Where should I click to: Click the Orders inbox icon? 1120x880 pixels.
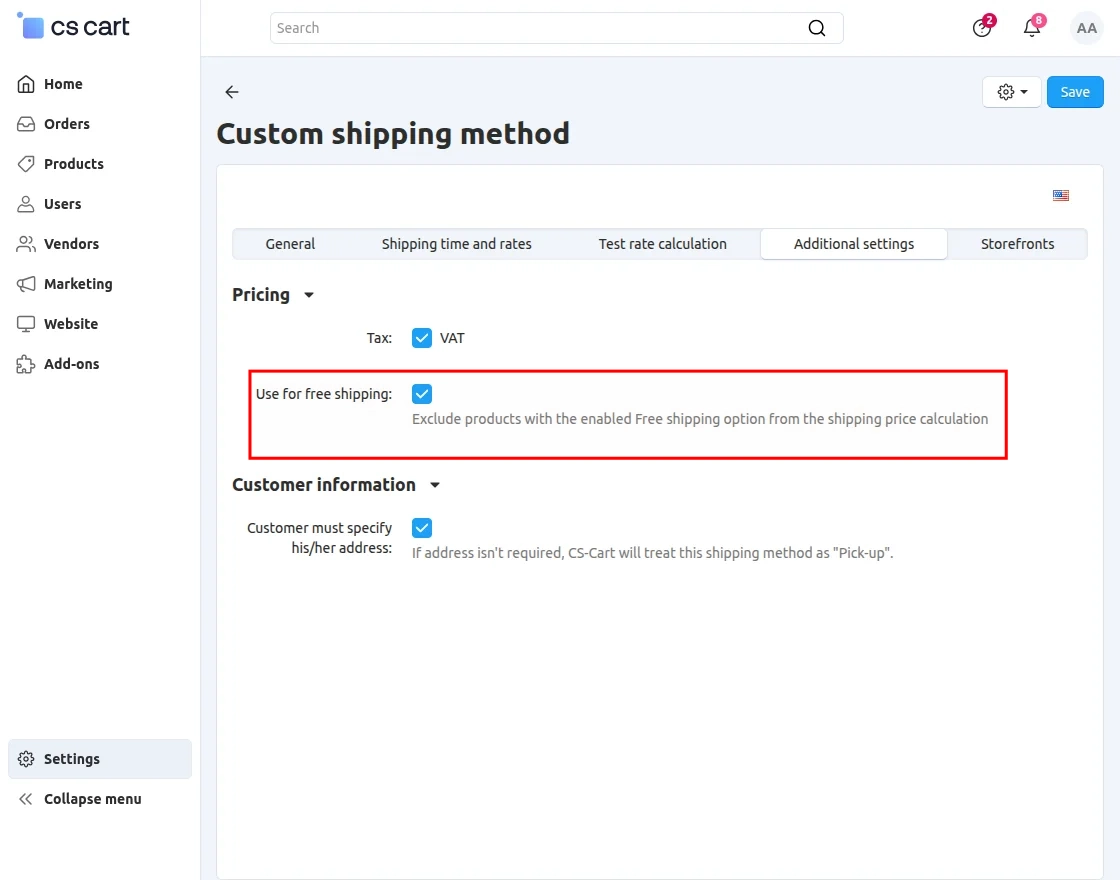point(26,124)
